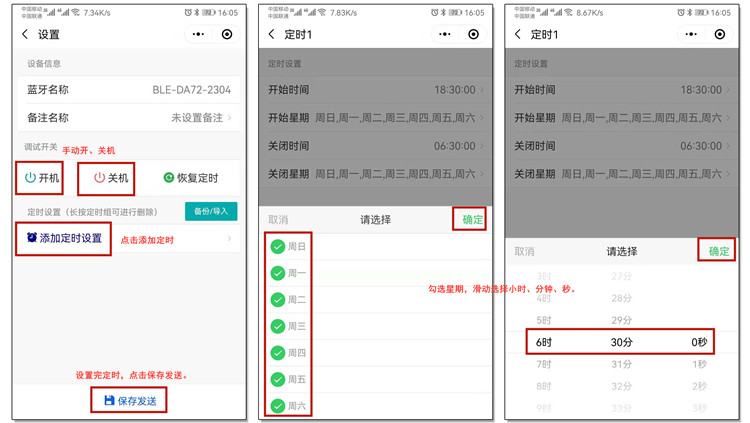Tap the alarm clock icon for 添加定时设置
This screenshot has height=423, width=750.
[x=32, y=238]
